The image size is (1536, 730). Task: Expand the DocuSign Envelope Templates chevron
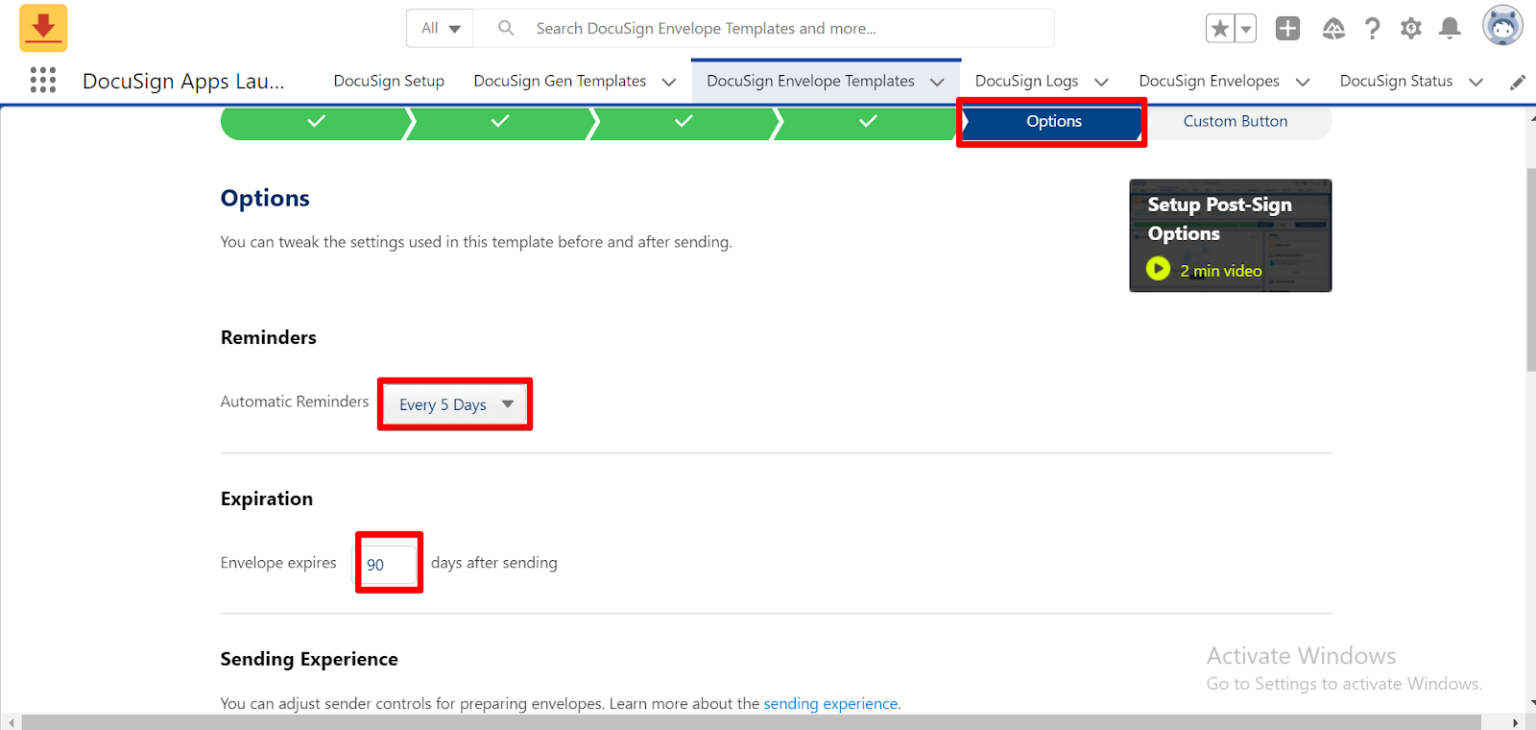tap(937, 82)
